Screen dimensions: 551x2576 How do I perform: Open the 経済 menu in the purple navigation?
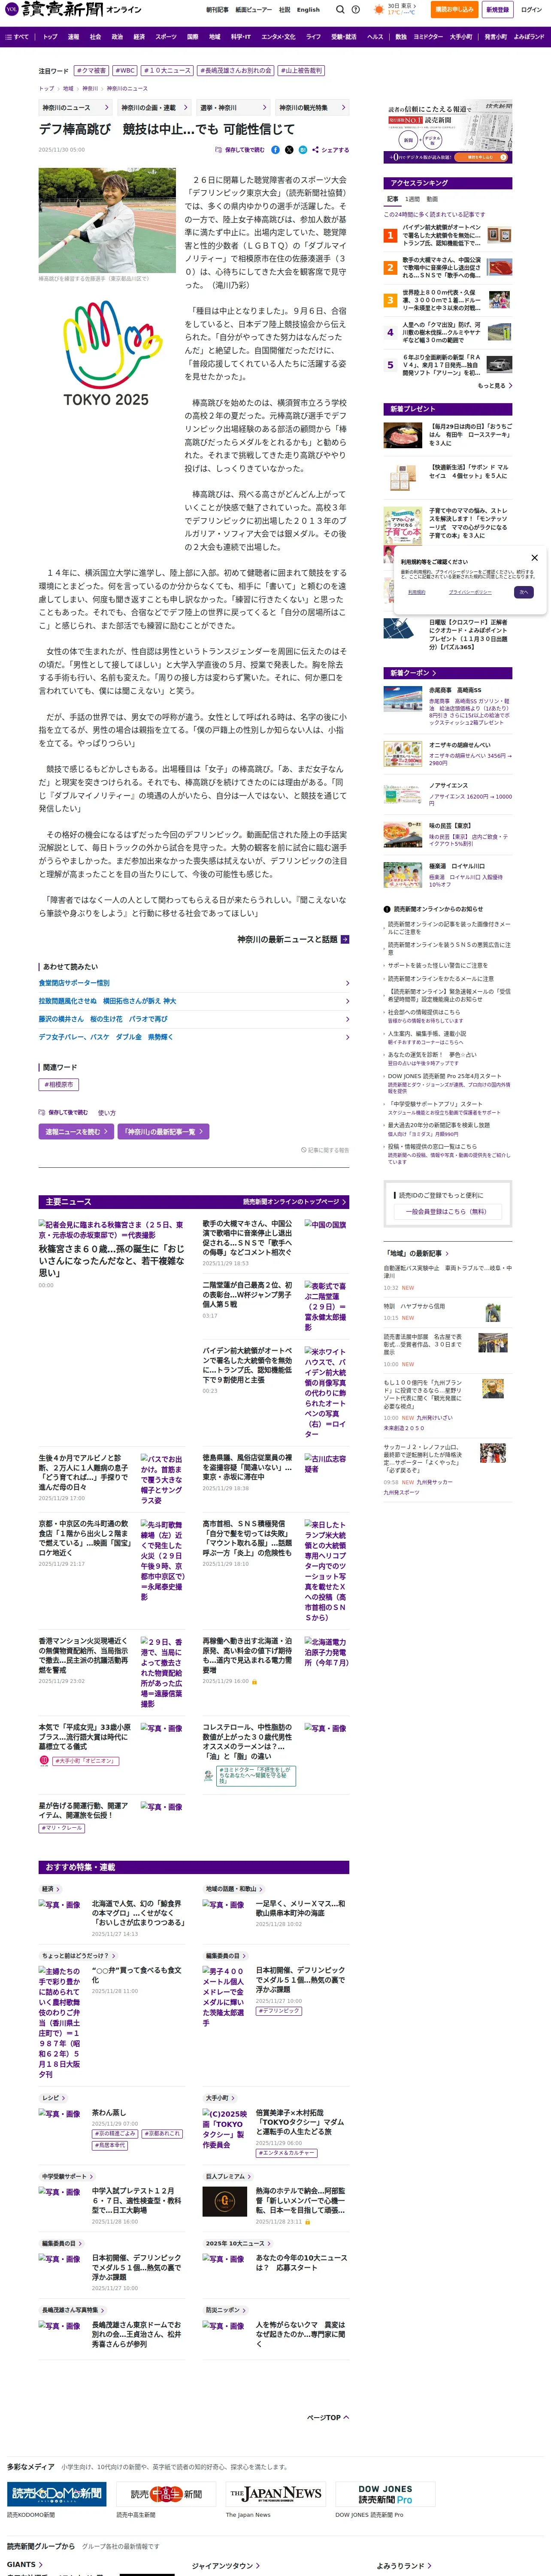pyautogui.click(x=139, y=37)
